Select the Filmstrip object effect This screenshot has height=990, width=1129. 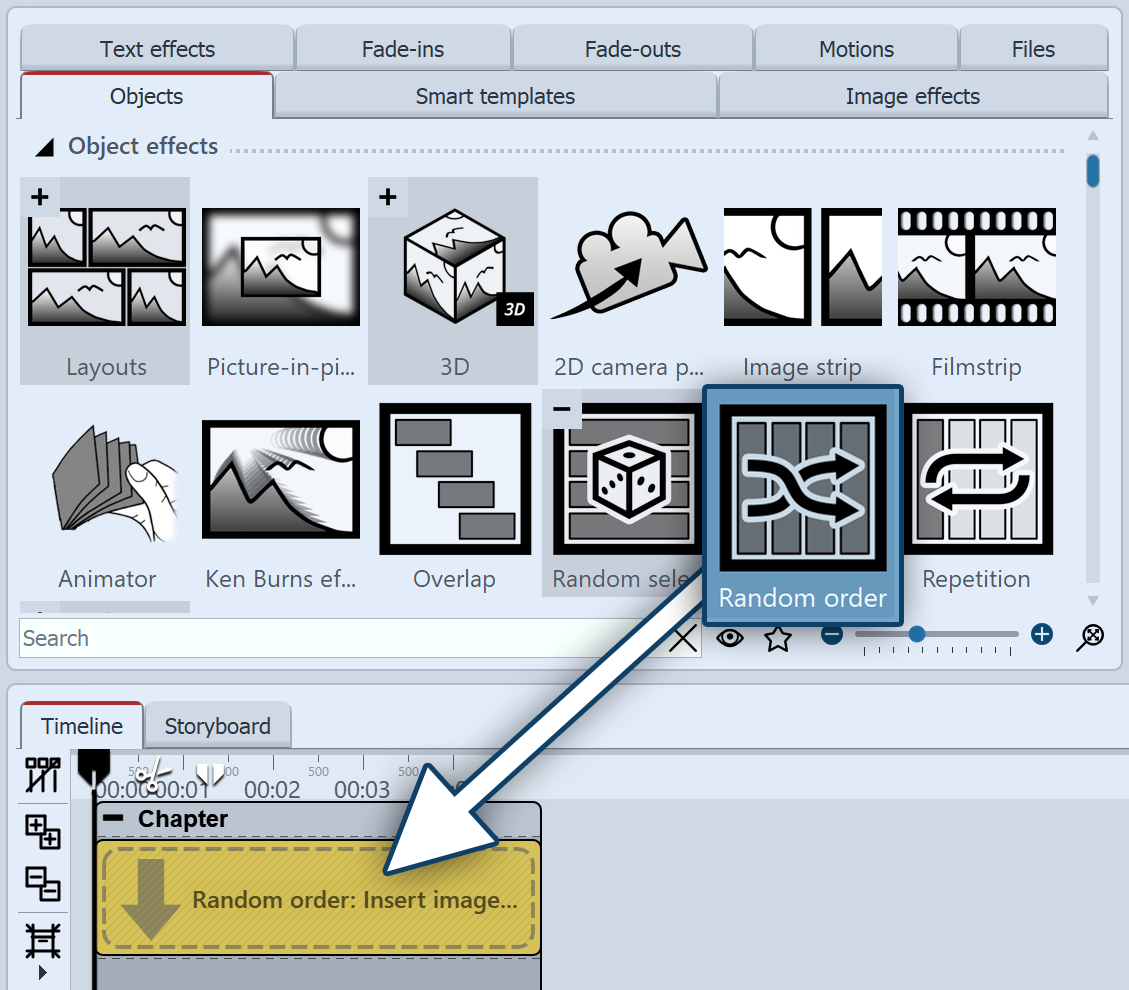(x=976, y=268)
